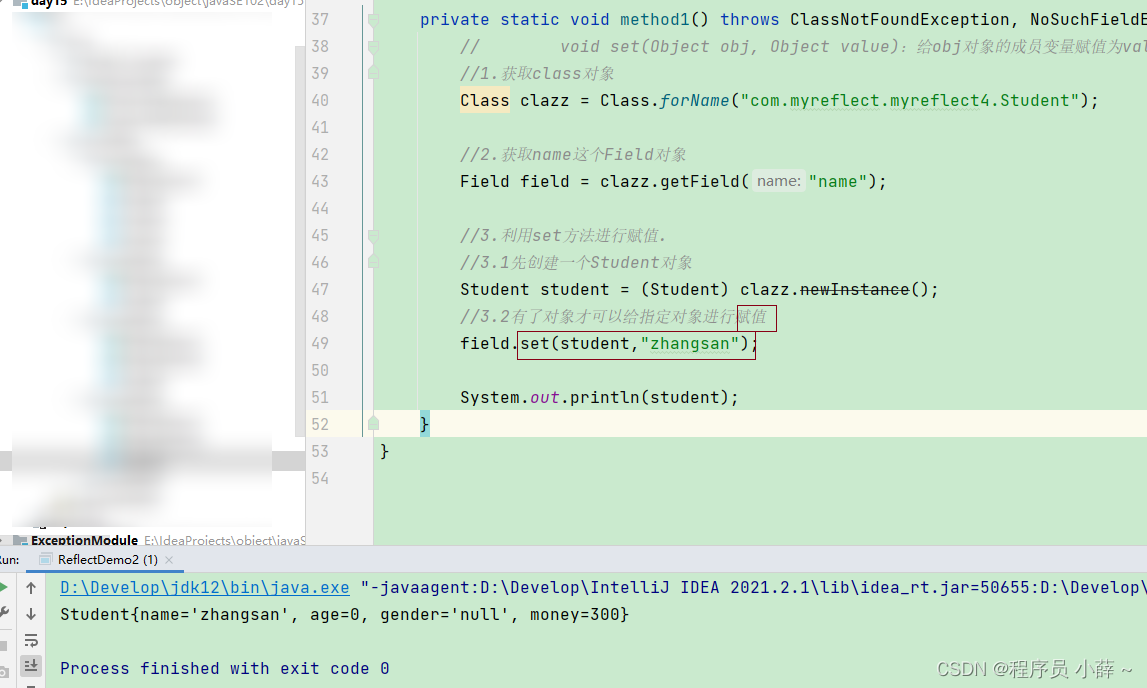Click 'Process finished with exit code 0'
1147x688 pixels.
[225, 668]
